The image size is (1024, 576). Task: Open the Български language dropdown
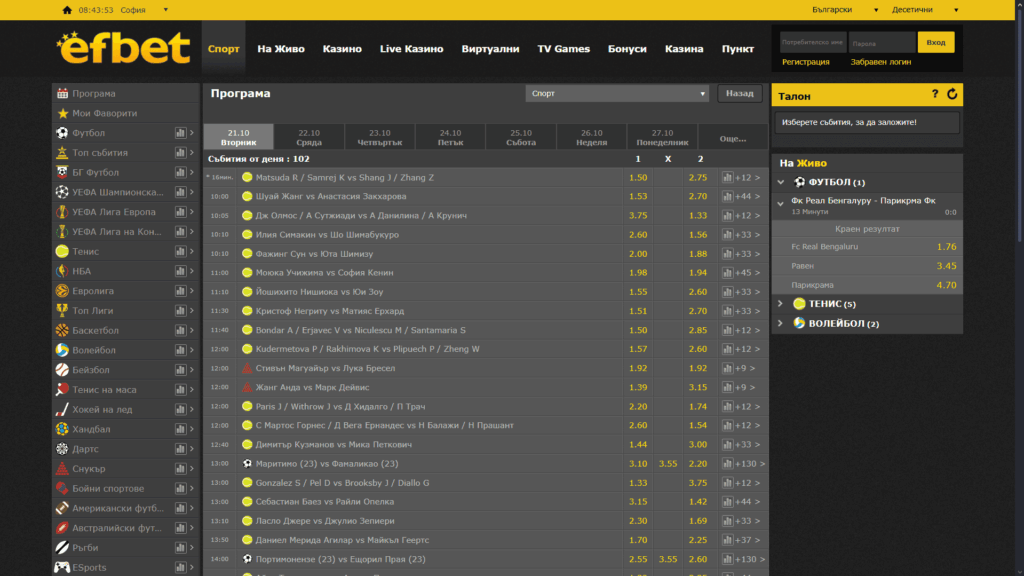point(844,10)
